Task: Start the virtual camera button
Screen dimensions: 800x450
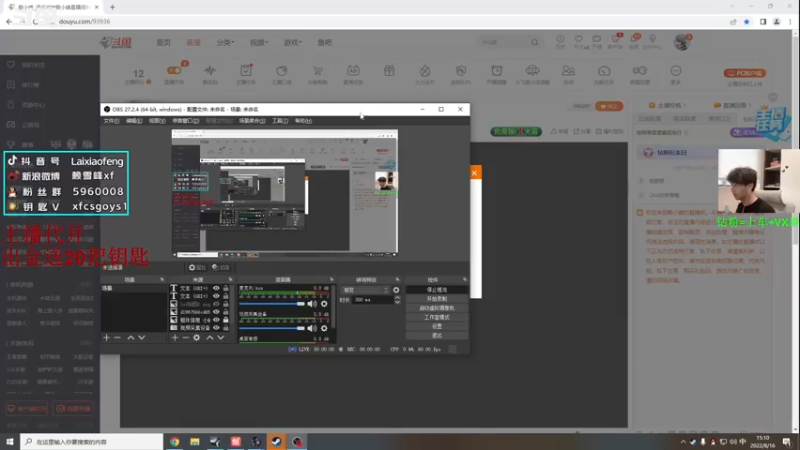Action: coord(437,308)
